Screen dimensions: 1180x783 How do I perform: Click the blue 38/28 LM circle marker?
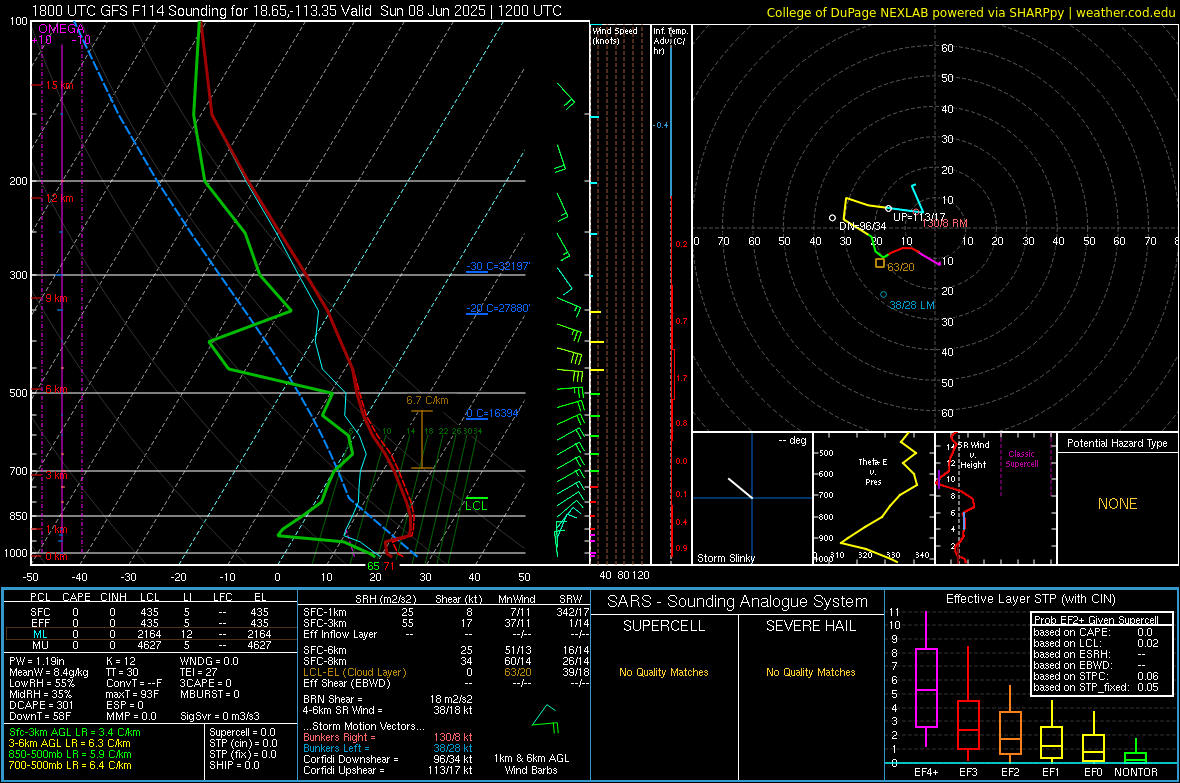click(x=883, y=294)
